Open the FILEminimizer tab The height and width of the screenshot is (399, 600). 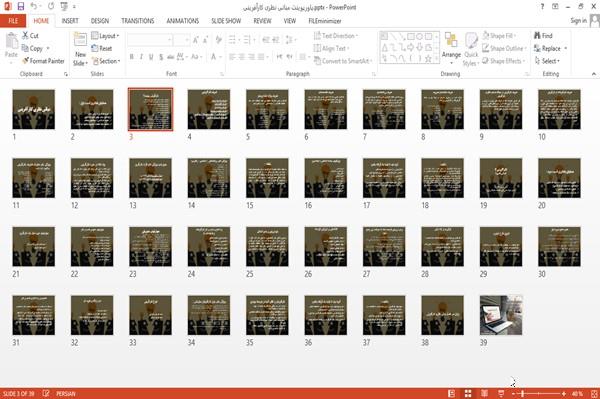point(324,21)
